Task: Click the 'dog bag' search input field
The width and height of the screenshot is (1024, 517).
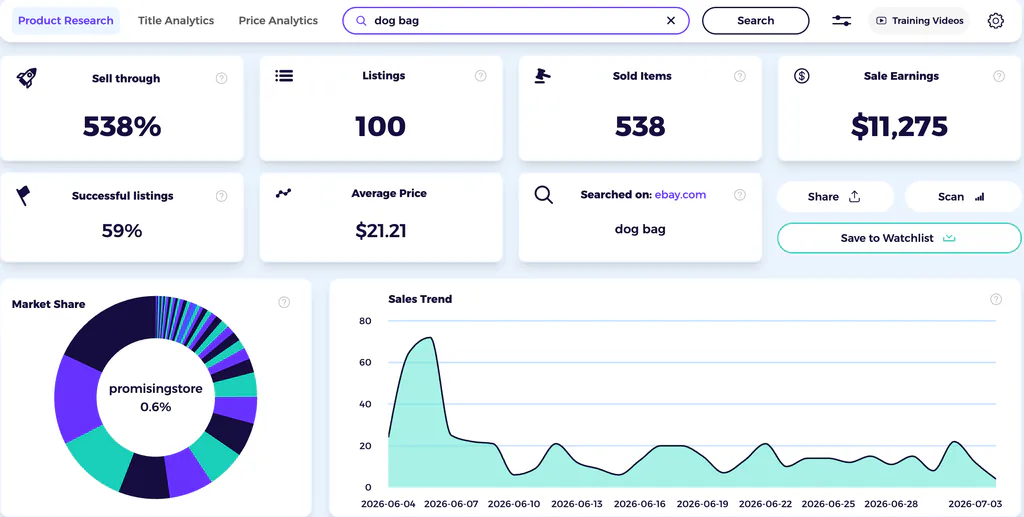Action: (x=516, y=20)
